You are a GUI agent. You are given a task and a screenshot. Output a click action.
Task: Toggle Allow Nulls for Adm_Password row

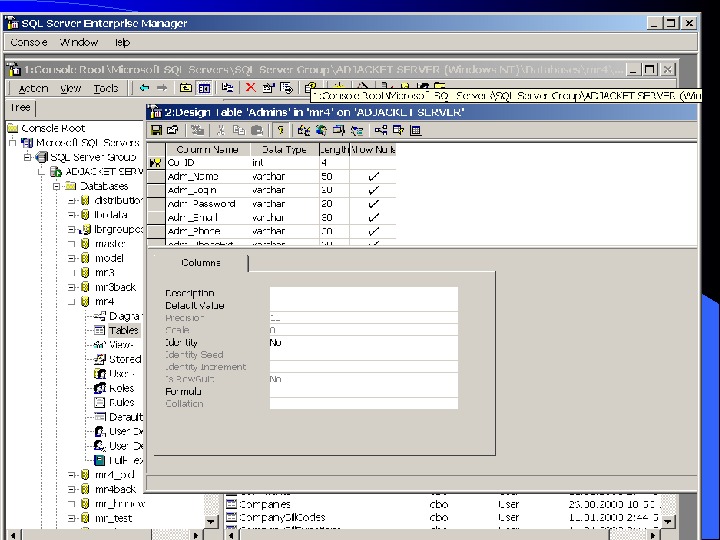pyautogui.click(x=374, y=204)
